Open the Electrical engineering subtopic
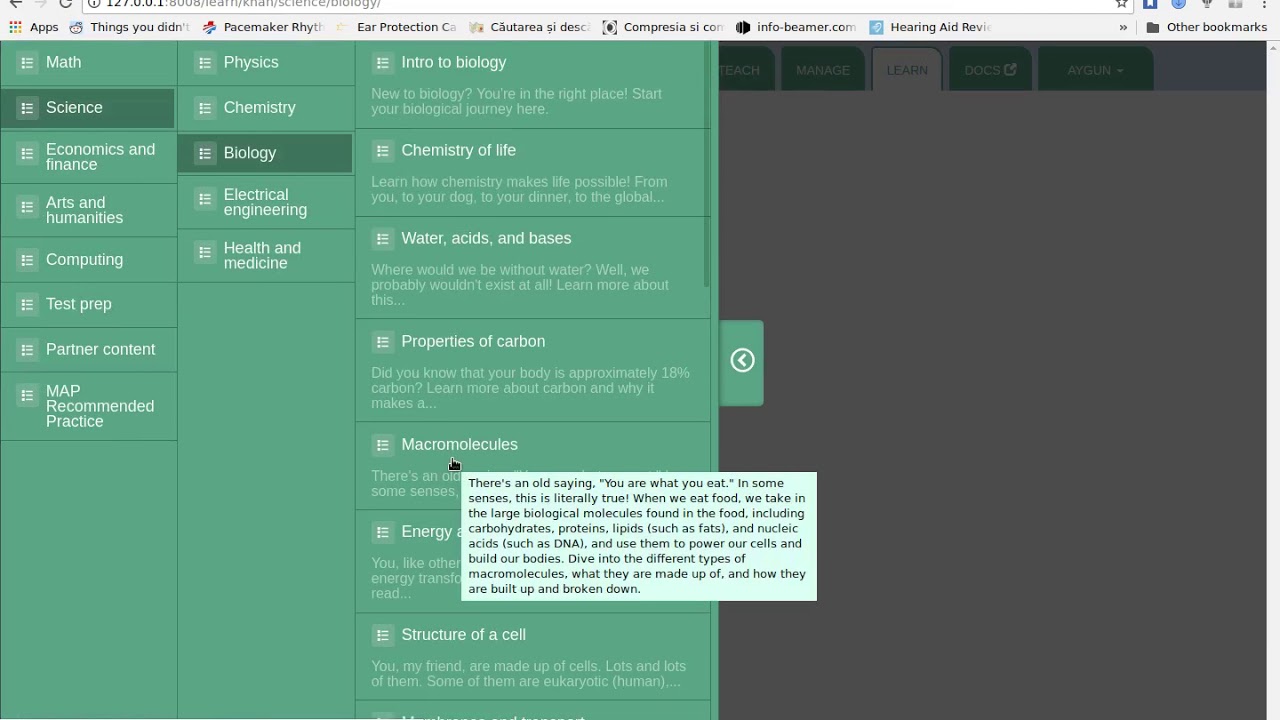 (x=266, y=202)
